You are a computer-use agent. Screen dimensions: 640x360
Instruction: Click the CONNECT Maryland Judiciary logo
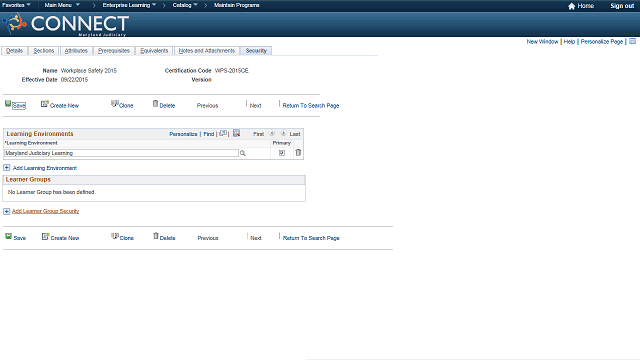(x=66, y=24)
